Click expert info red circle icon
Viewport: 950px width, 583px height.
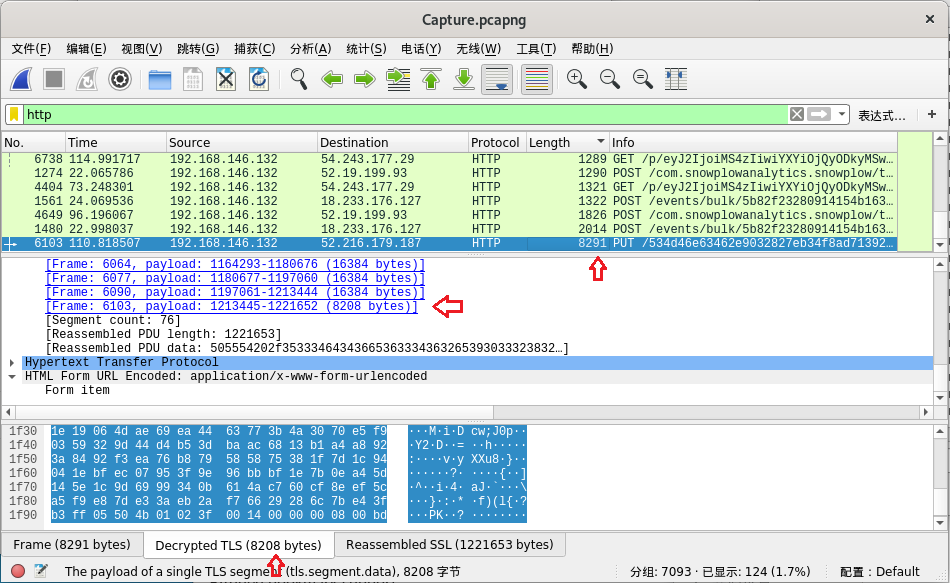(18, 571)
